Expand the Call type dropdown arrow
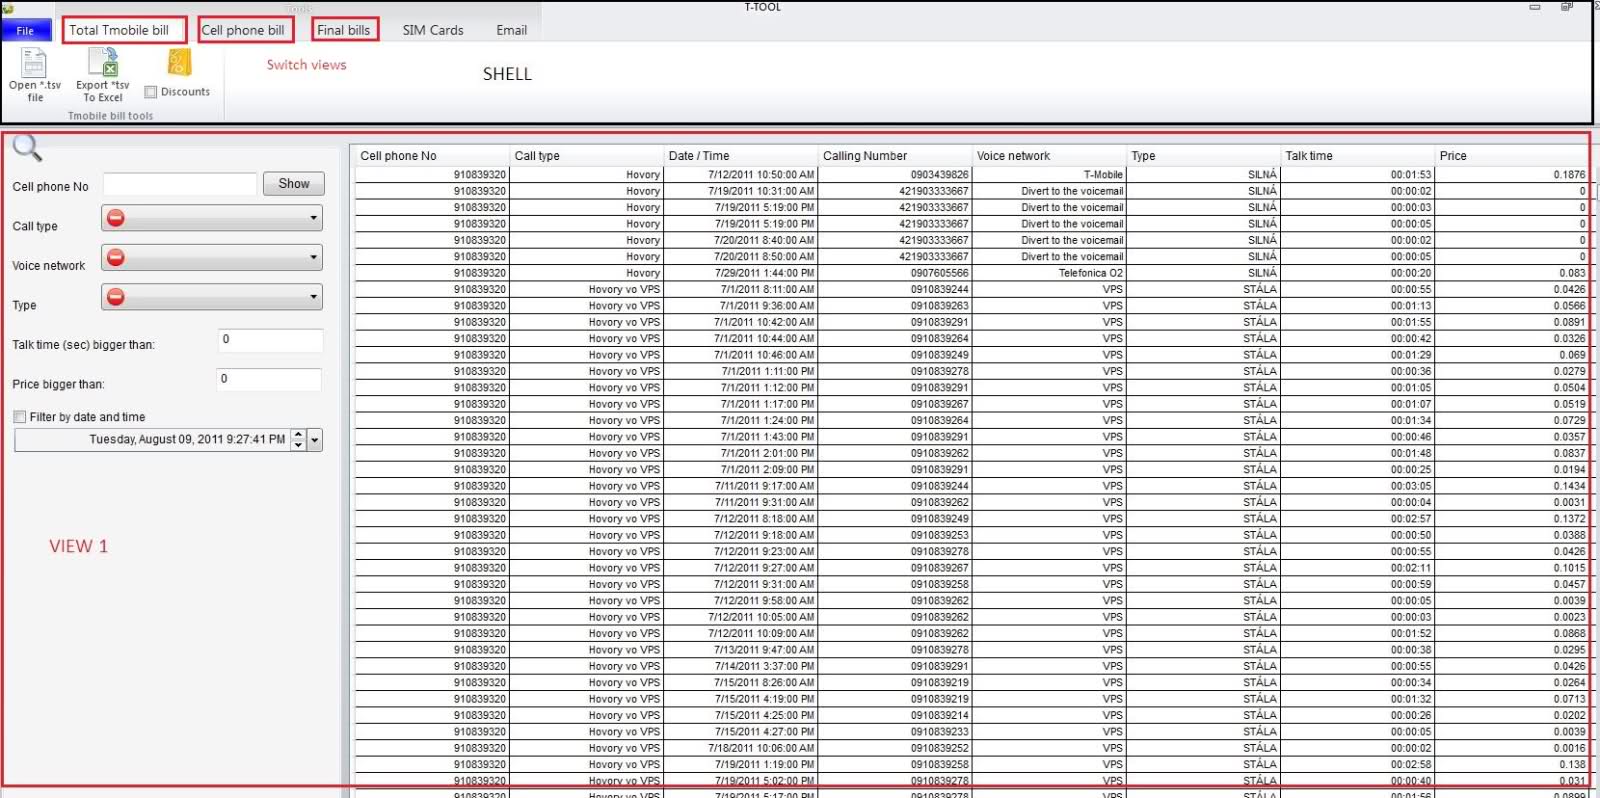 pyautogui.click(x=313, y=218)
